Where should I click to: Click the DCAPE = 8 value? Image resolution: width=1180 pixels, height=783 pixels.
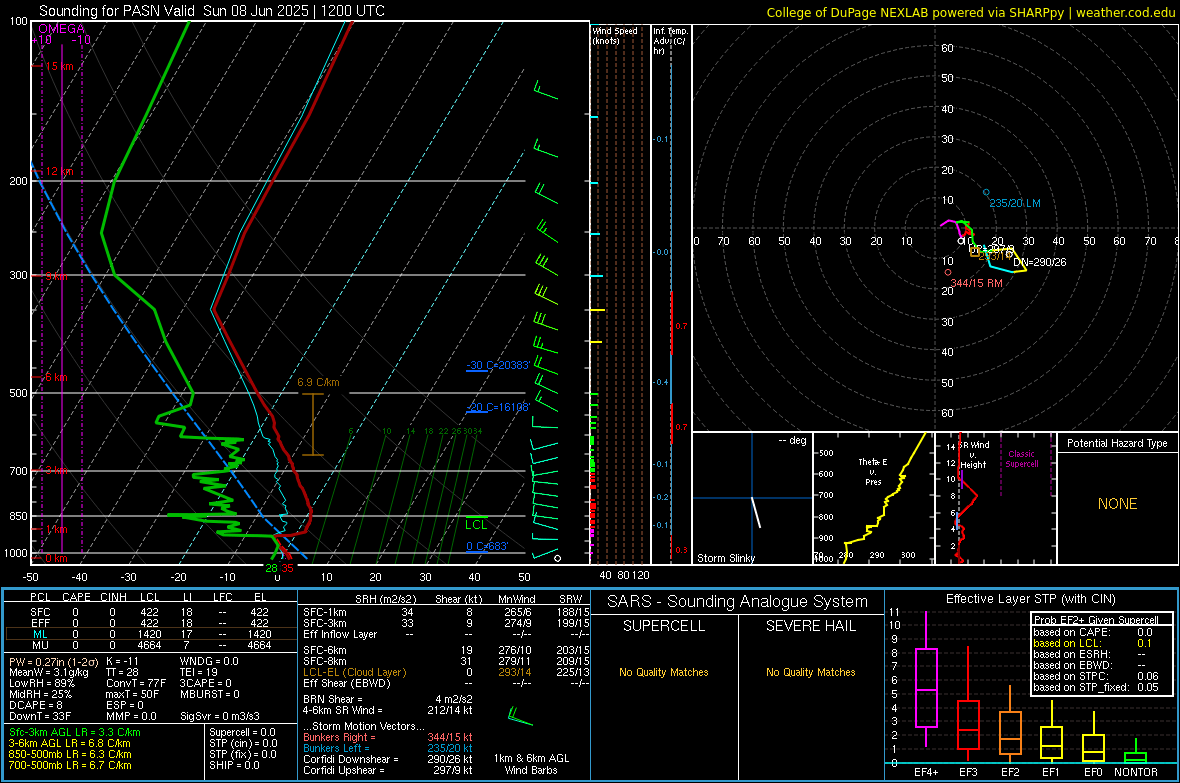tap(35, 705)
